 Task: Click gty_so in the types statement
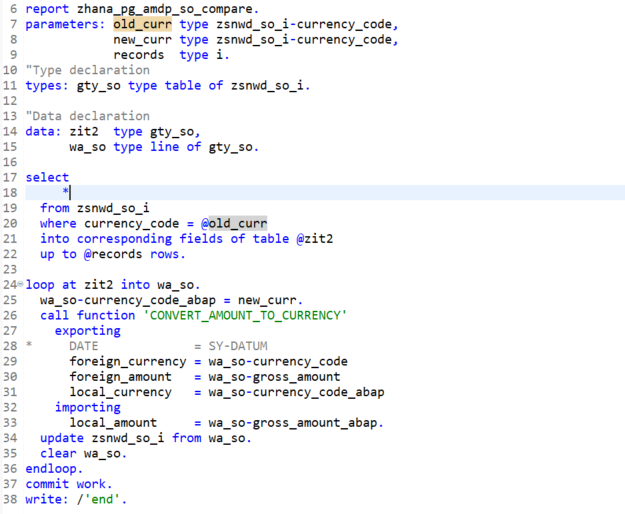(x=98, y=86)
